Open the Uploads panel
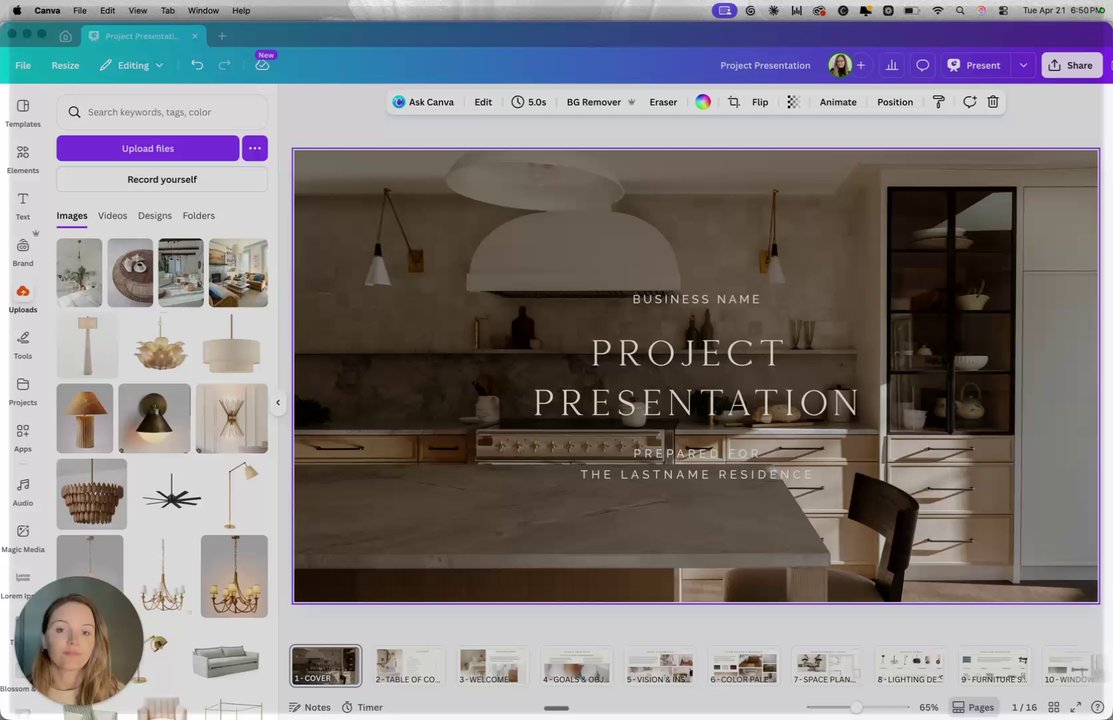 [x=23, y=299]
